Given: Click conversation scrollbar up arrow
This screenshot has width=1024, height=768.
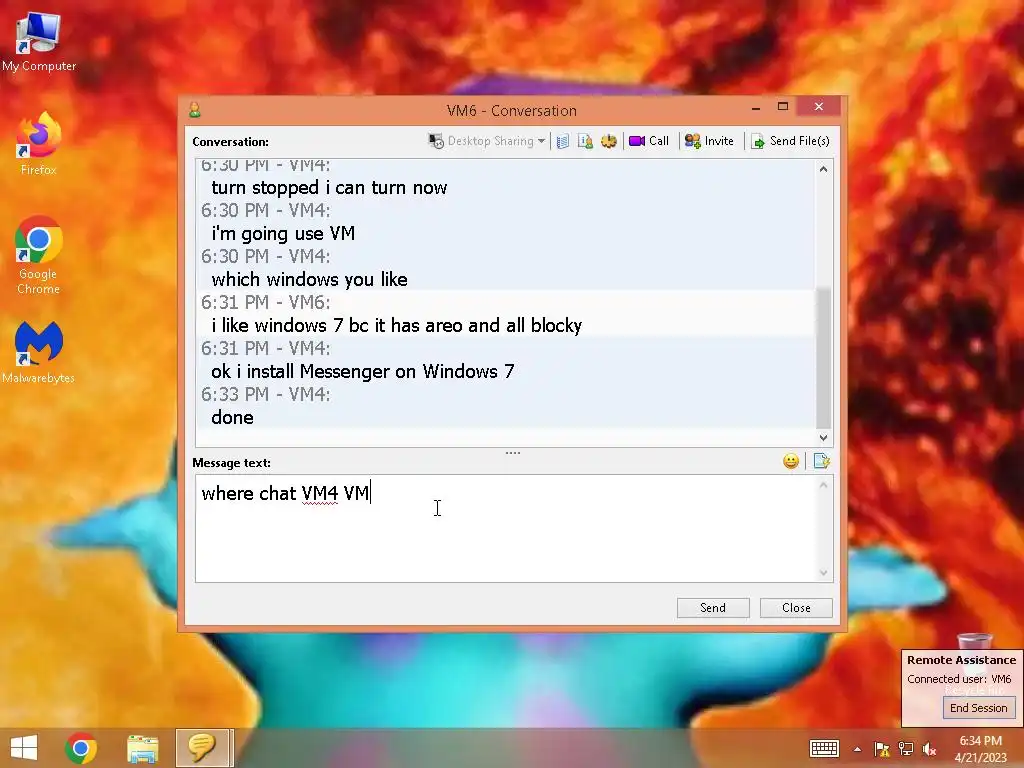Looking at the screenshot, I should [x=824, y=169].
